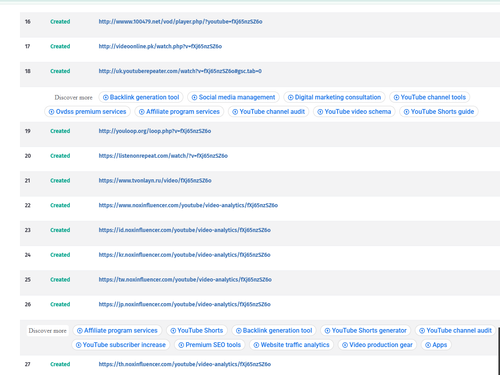Click the arrow icon on the Apps chip
Image resolution: width=500 pixels, height=375 pixels.
pyautogui.click(x=428, y=345)
